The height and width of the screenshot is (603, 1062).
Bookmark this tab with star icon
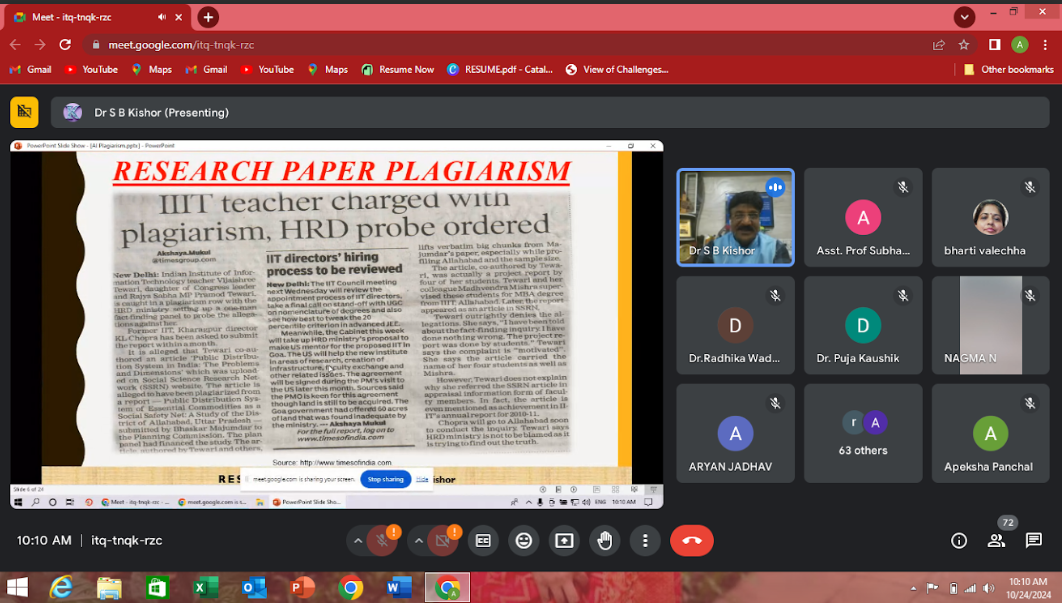click(x=964, y=45)
